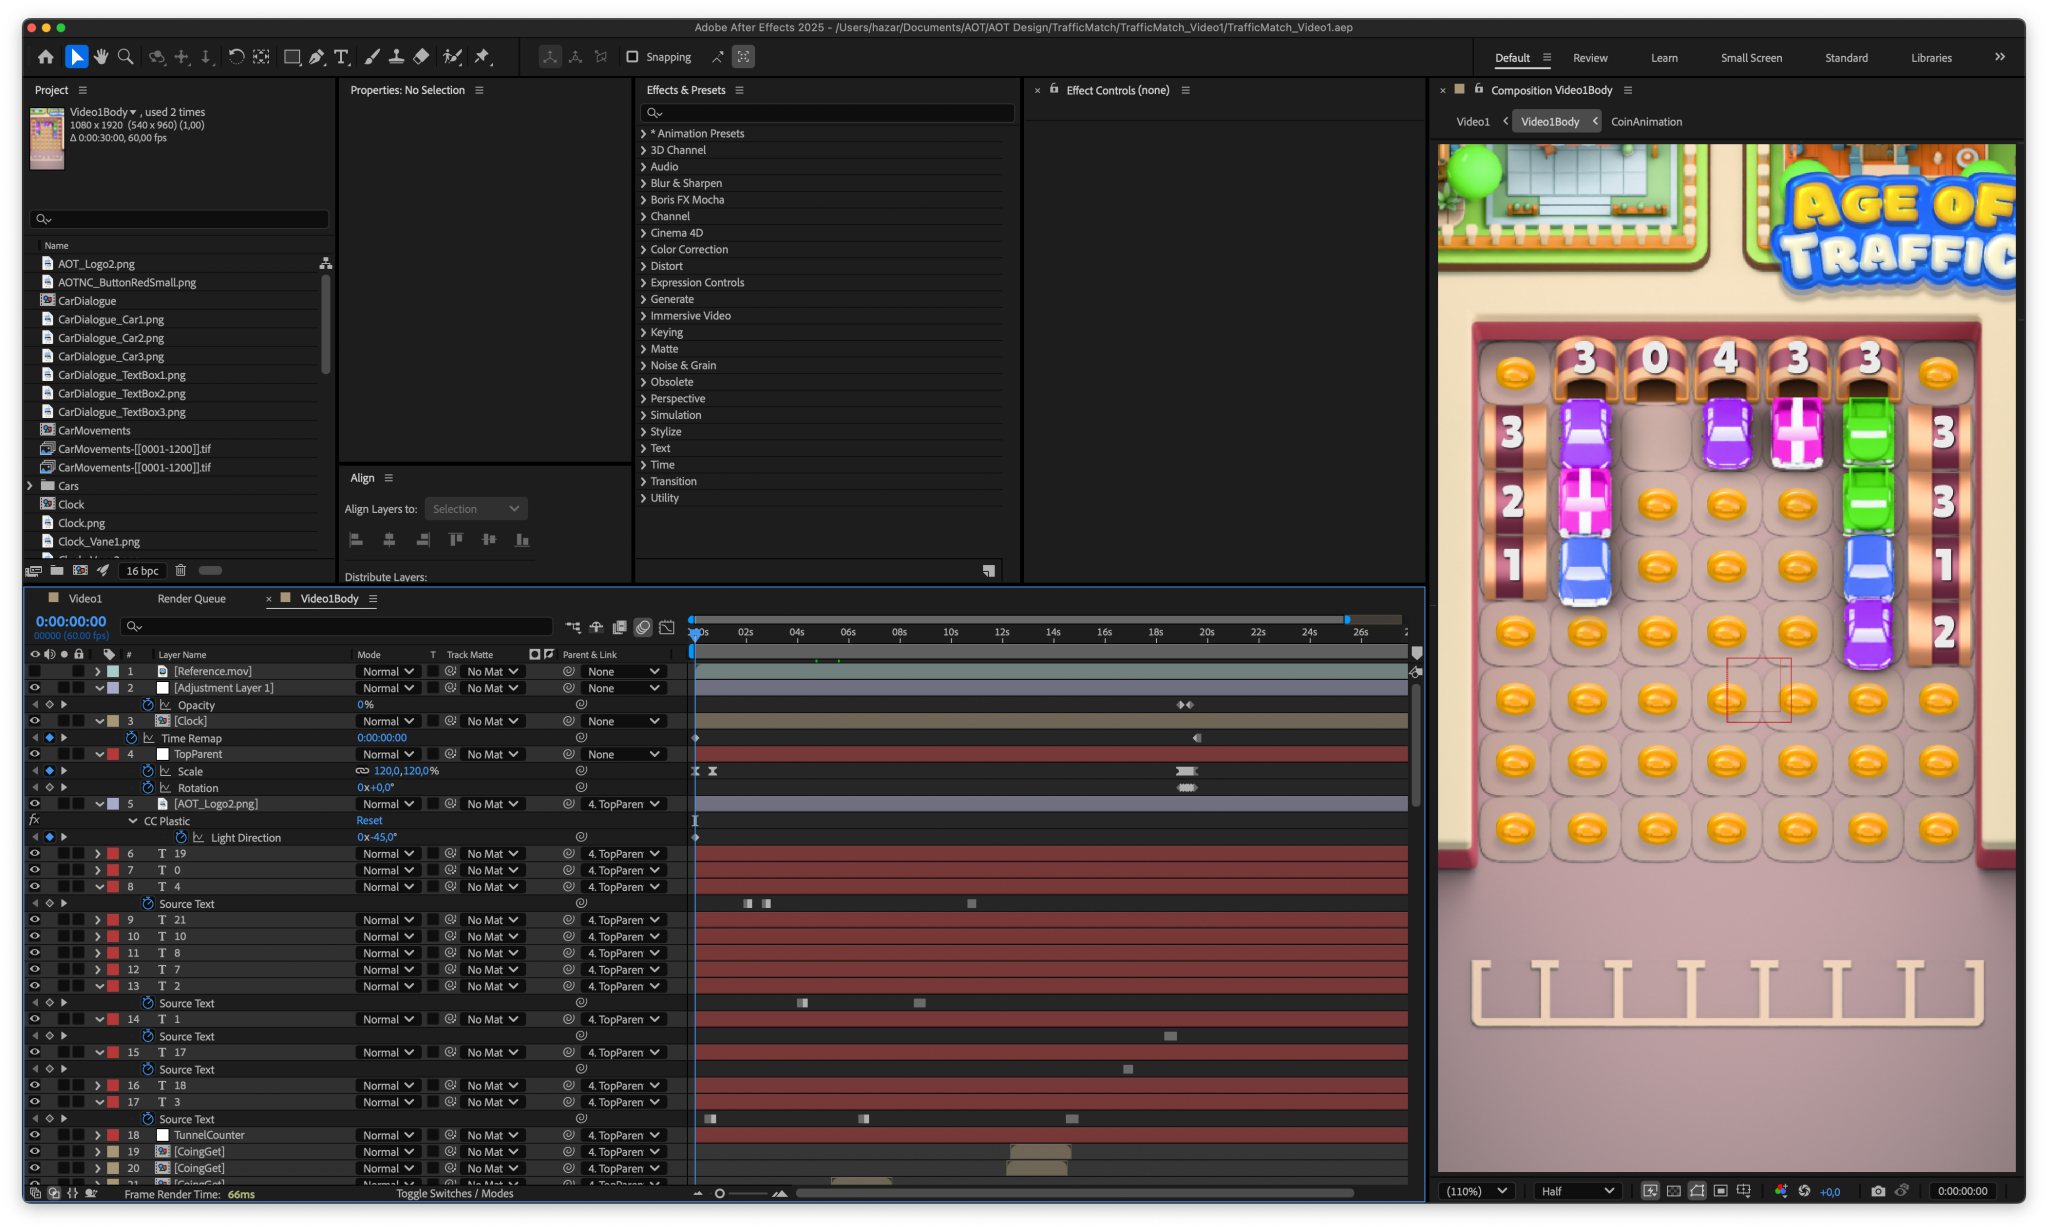Expand the Reference.mov layer
Image resolution: width=2048 pixels, height=1230 pixels.
coord(98,672)
